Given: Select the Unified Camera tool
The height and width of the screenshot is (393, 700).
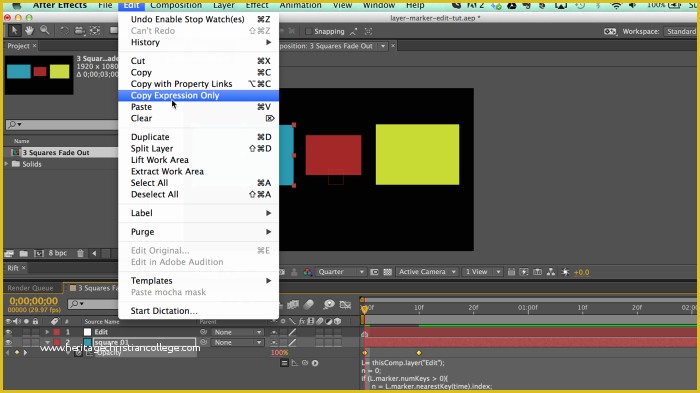Looking at the screenshot, I should [79, 30].
